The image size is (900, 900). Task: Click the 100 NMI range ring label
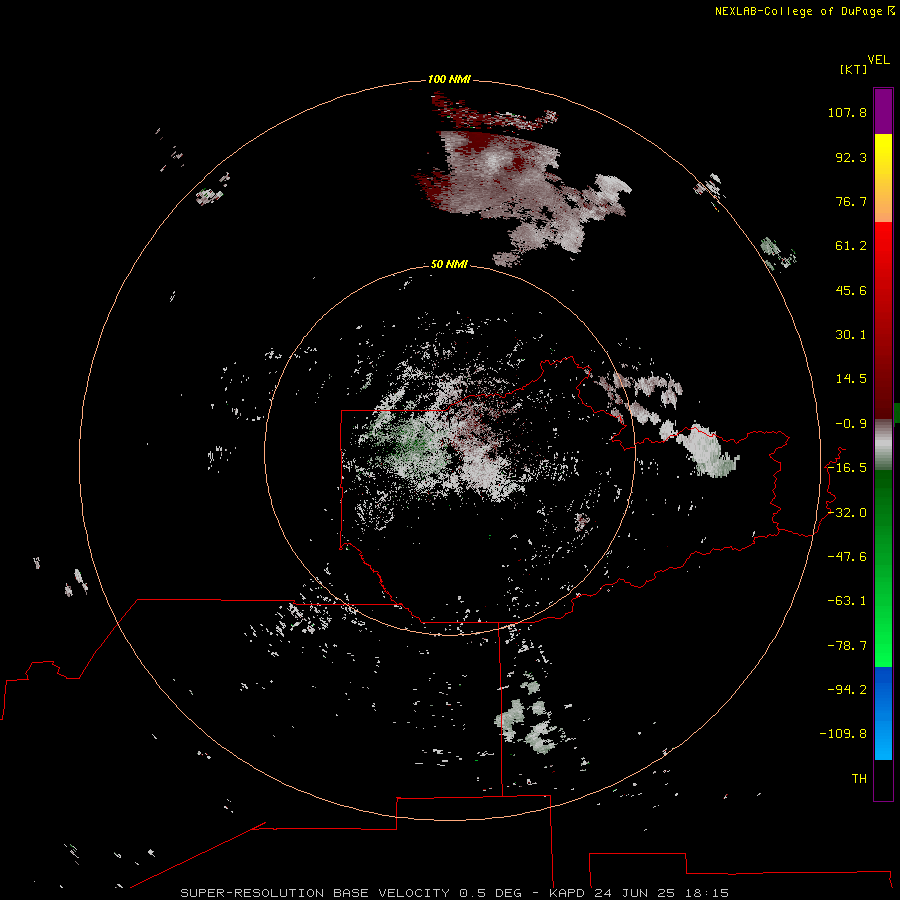[449, 79]
